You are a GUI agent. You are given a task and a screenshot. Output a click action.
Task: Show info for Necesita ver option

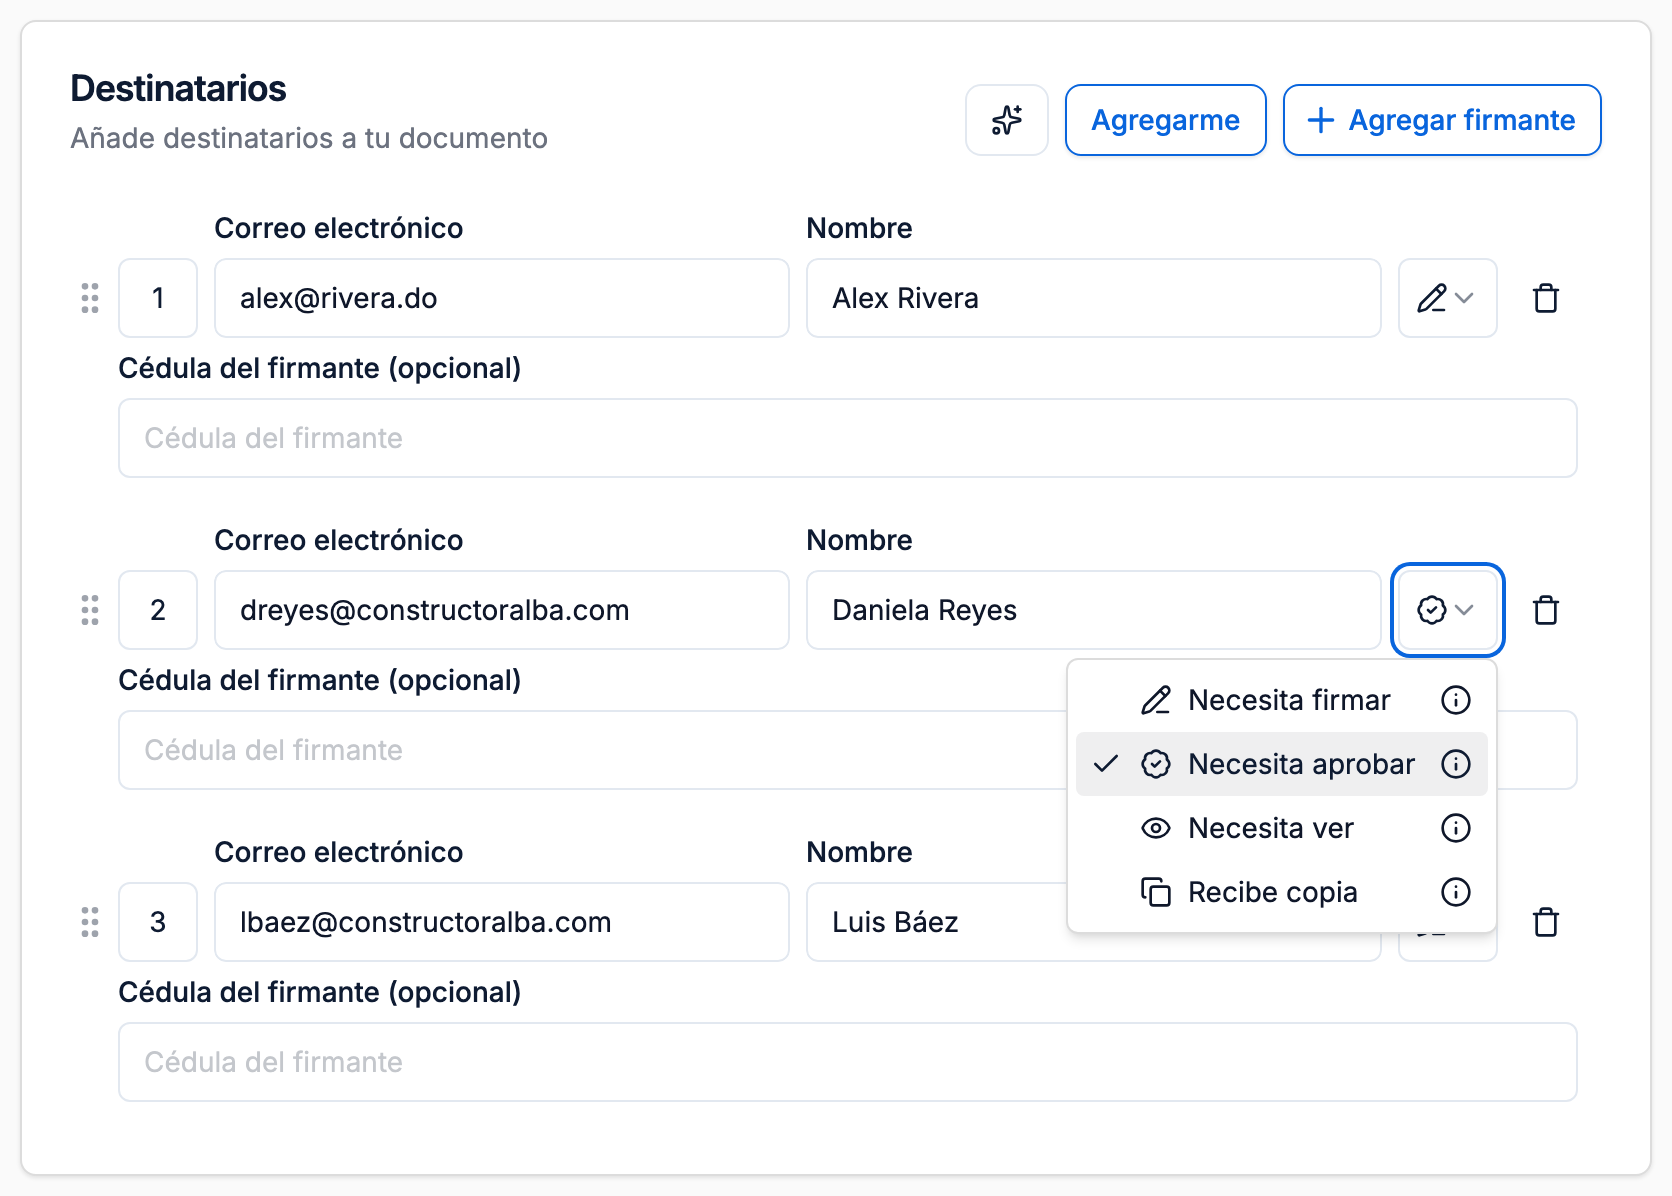pyautogui.click(x=1455, y=828)
